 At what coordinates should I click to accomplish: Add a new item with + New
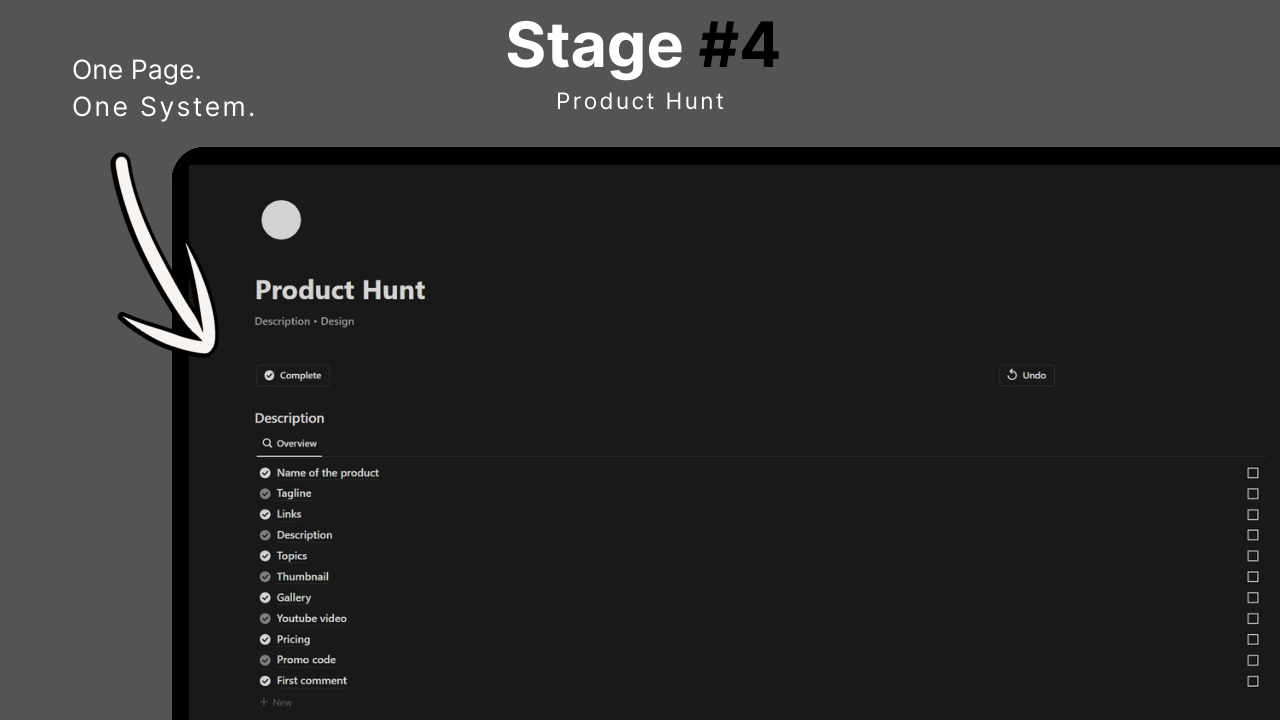[276, 702]
